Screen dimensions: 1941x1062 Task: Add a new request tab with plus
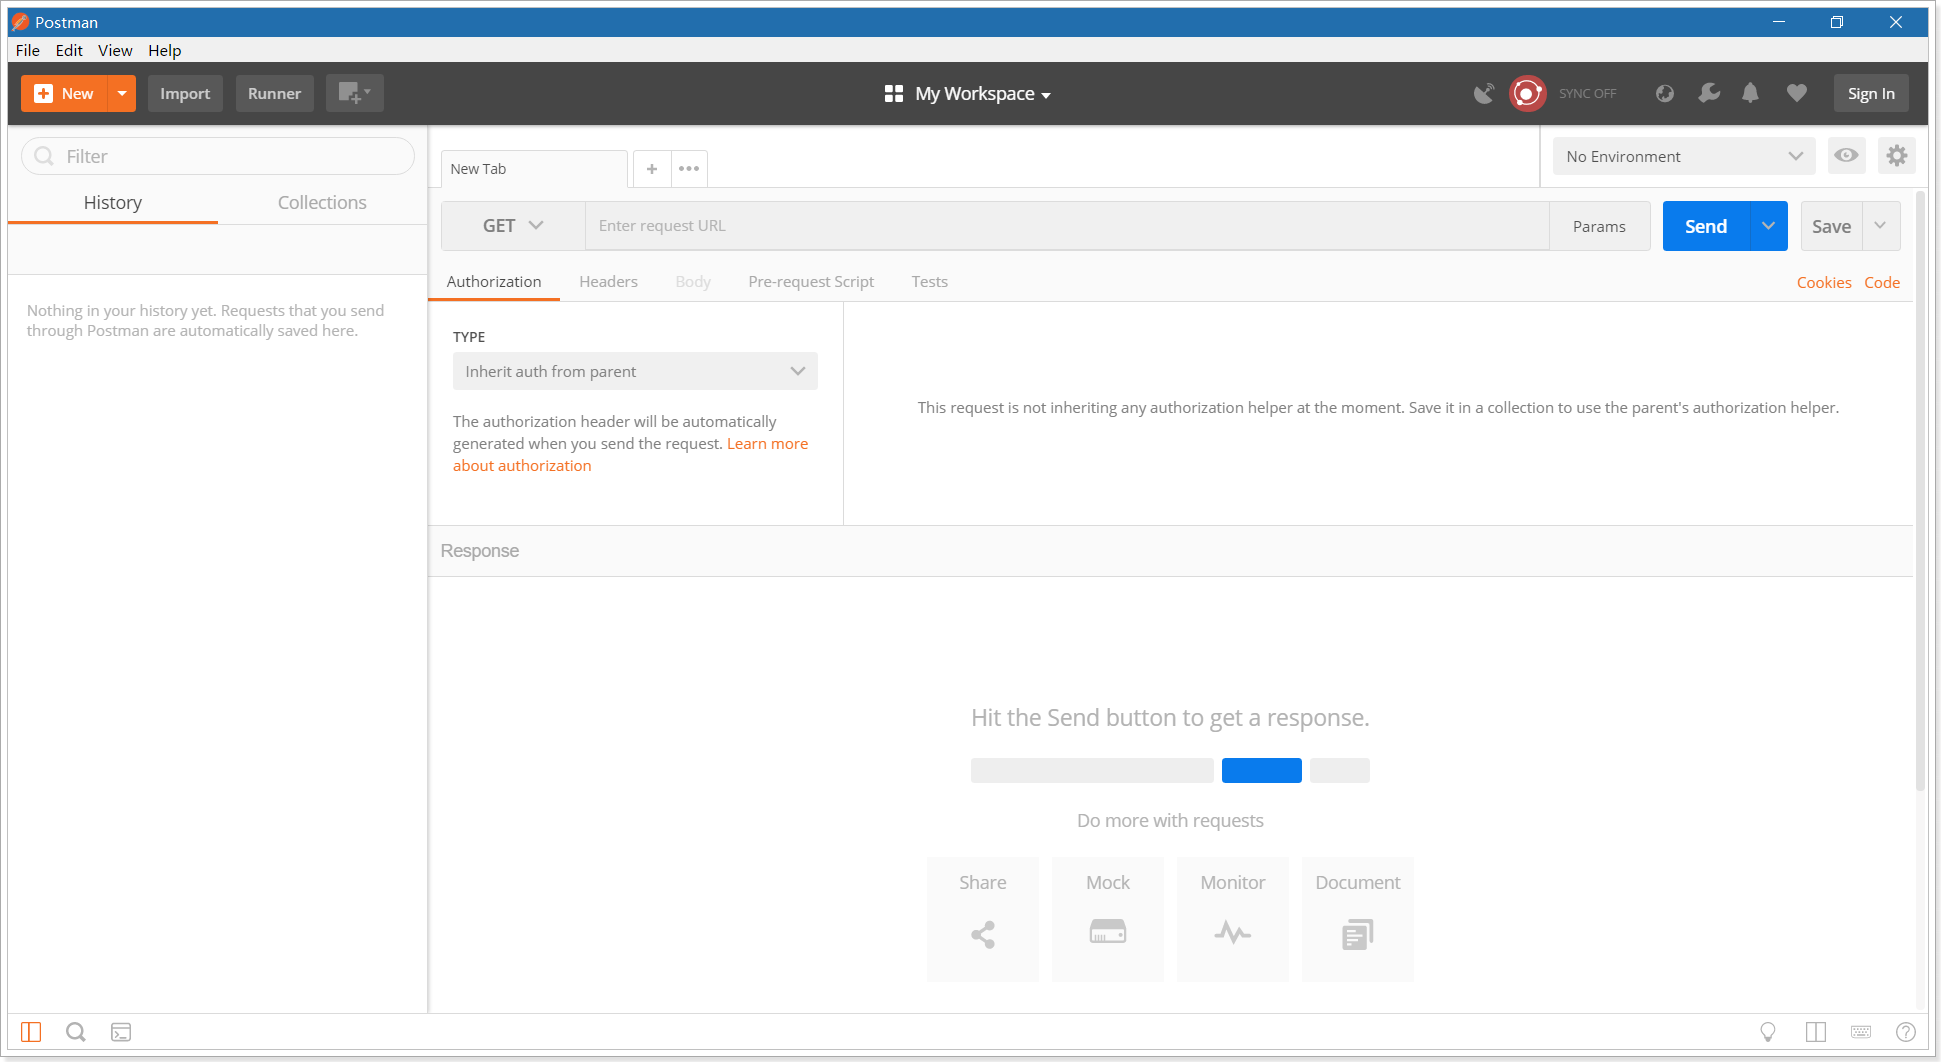652,169
